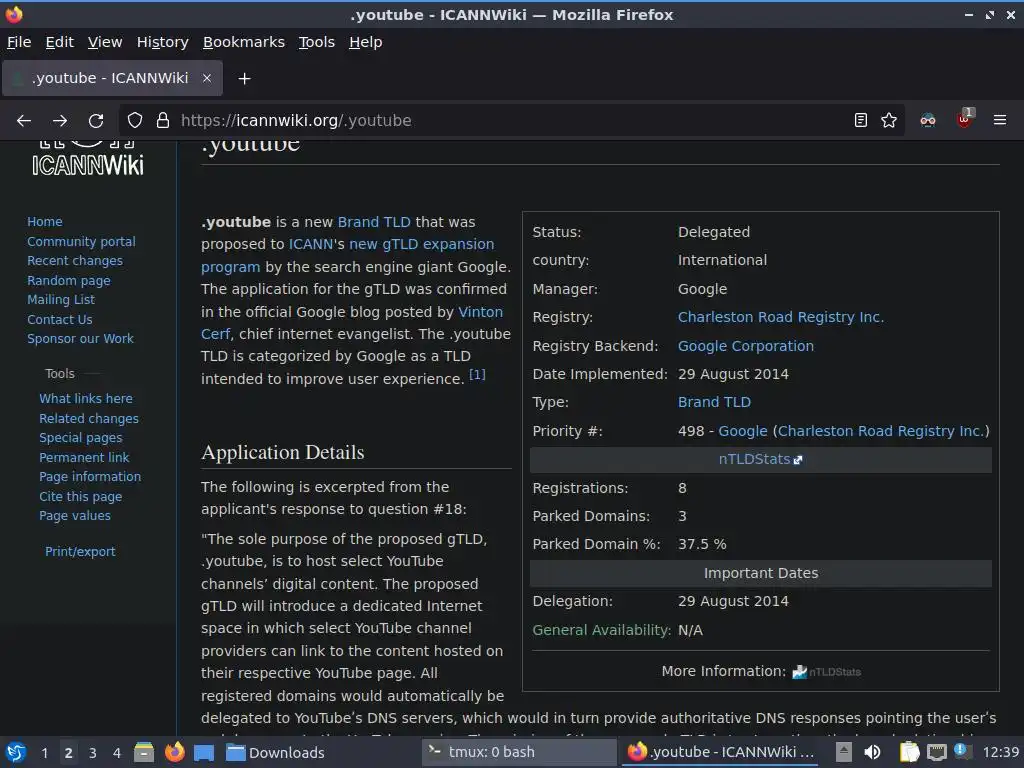The width and height of the screenshot is (1024, 768).
Task: Open uBlock Origin extension icon
Action: 965,119
